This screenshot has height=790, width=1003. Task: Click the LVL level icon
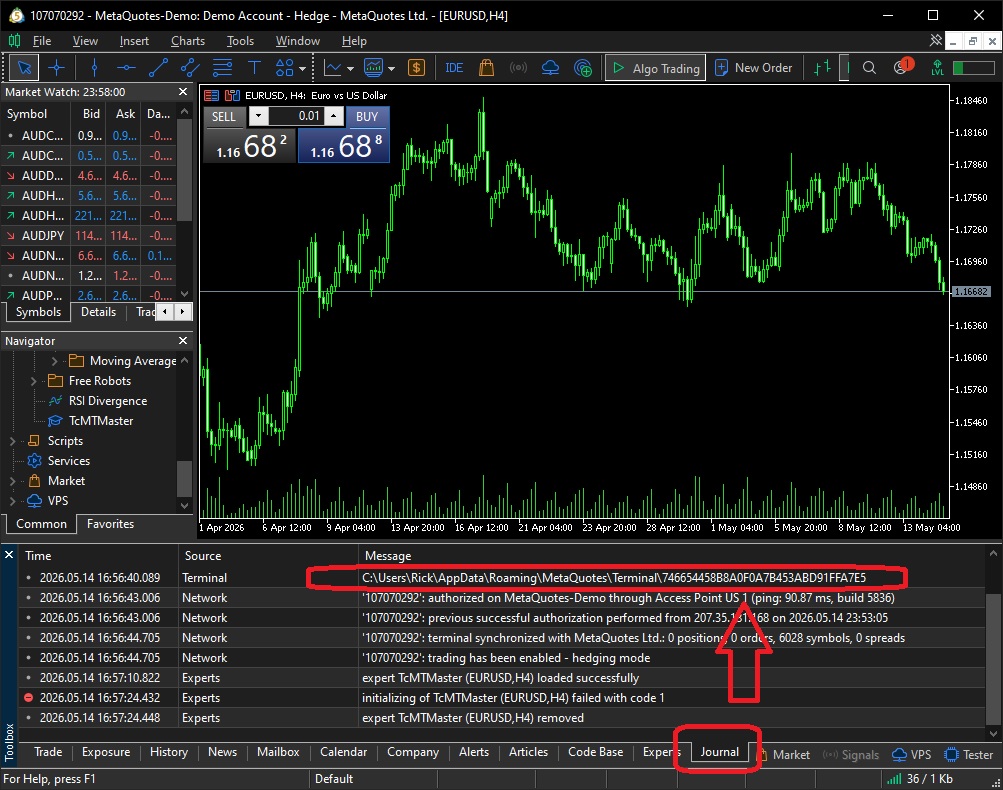pyautogui.click(x=937, y=68)
